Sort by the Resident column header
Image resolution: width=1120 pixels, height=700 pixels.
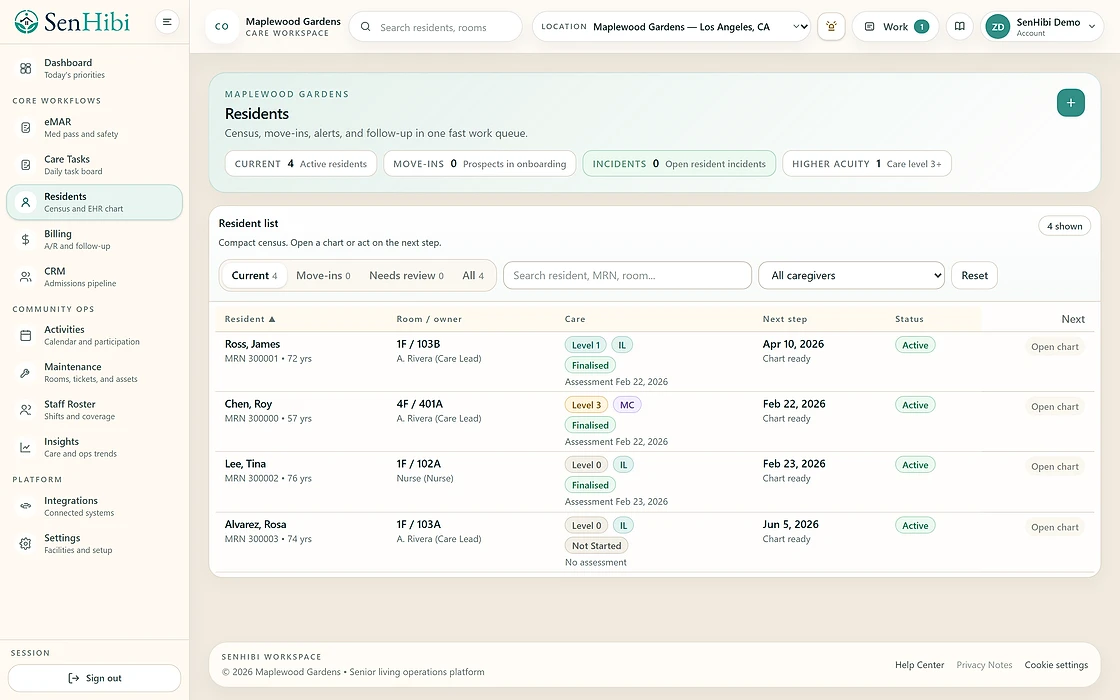point(250,319)
